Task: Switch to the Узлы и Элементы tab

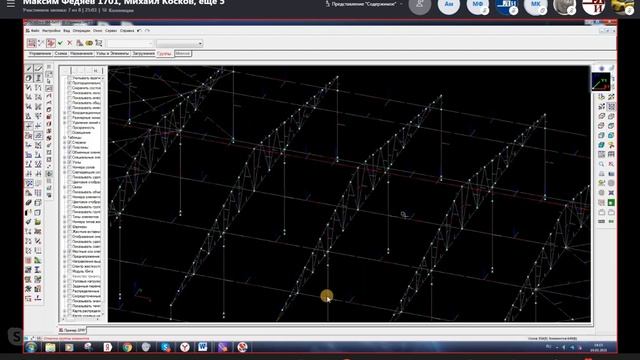Action: 113,53
